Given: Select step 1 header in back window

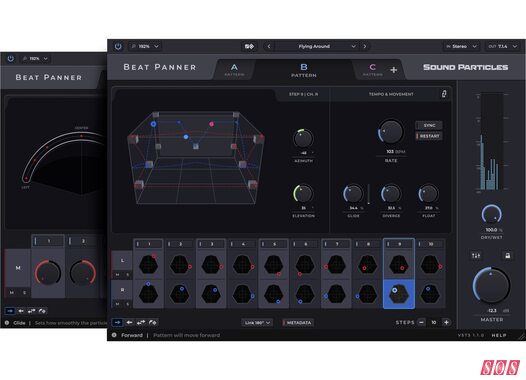Looking at the screenshot, I should [x=48, y=241].
